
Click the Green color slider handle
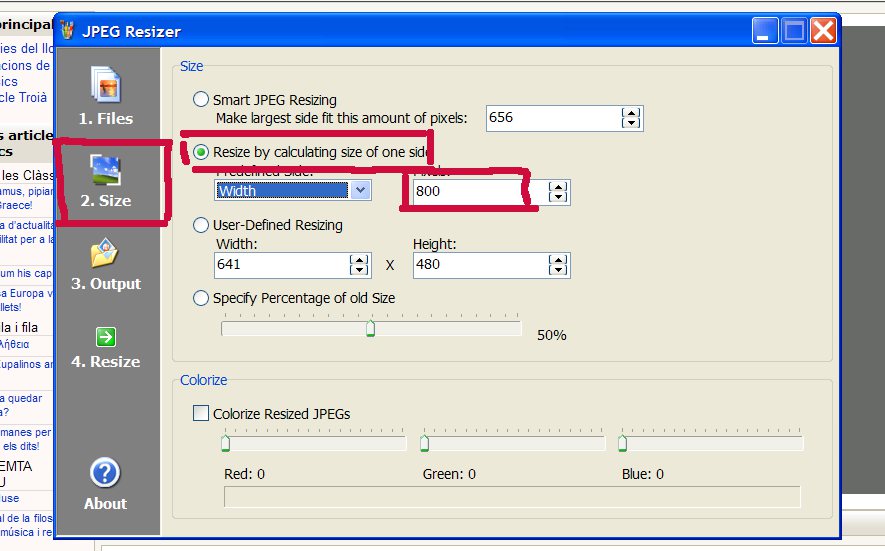coord(424,443)
